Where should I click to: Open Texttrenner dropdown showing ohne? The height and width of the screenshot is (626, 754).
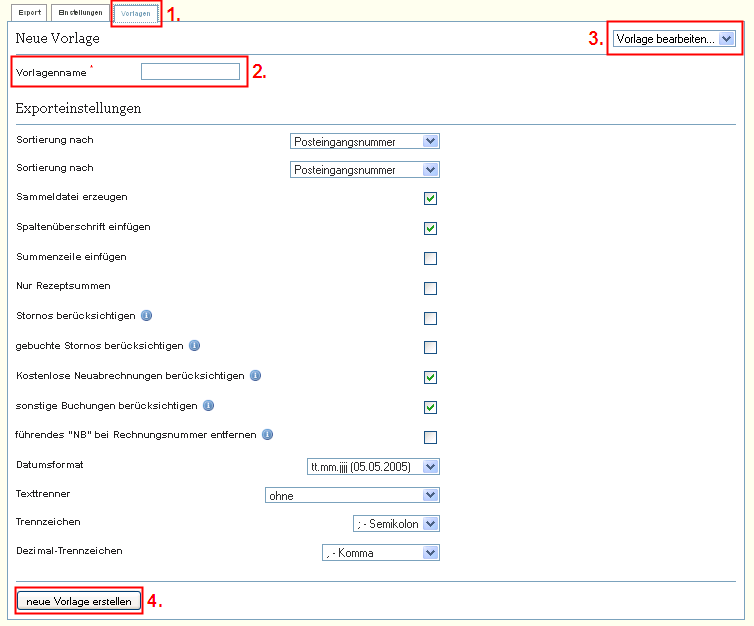[x=352, y=495]
